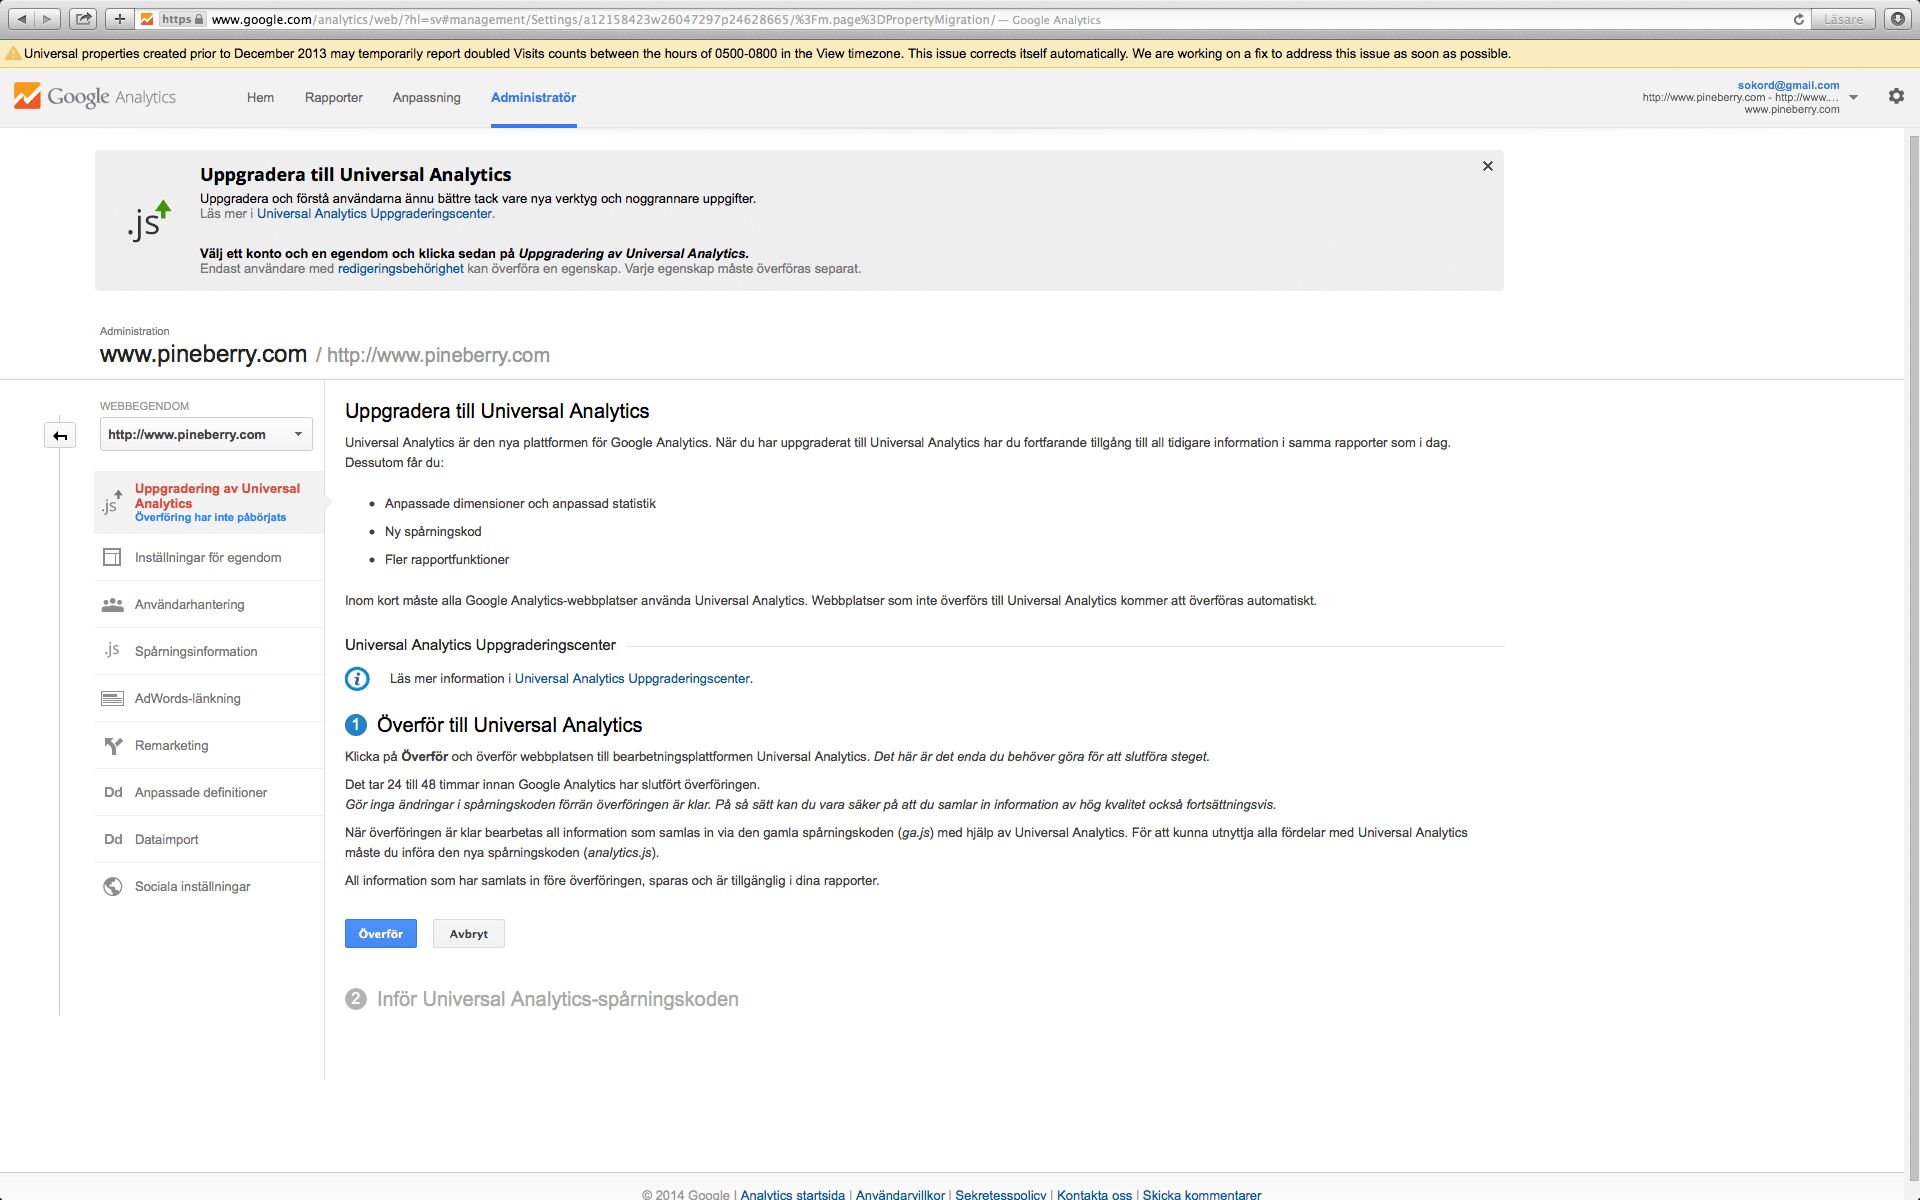
Task: Open Universal Analytics Uppgraderingscenter link in banner
Action: coord(374,214)
